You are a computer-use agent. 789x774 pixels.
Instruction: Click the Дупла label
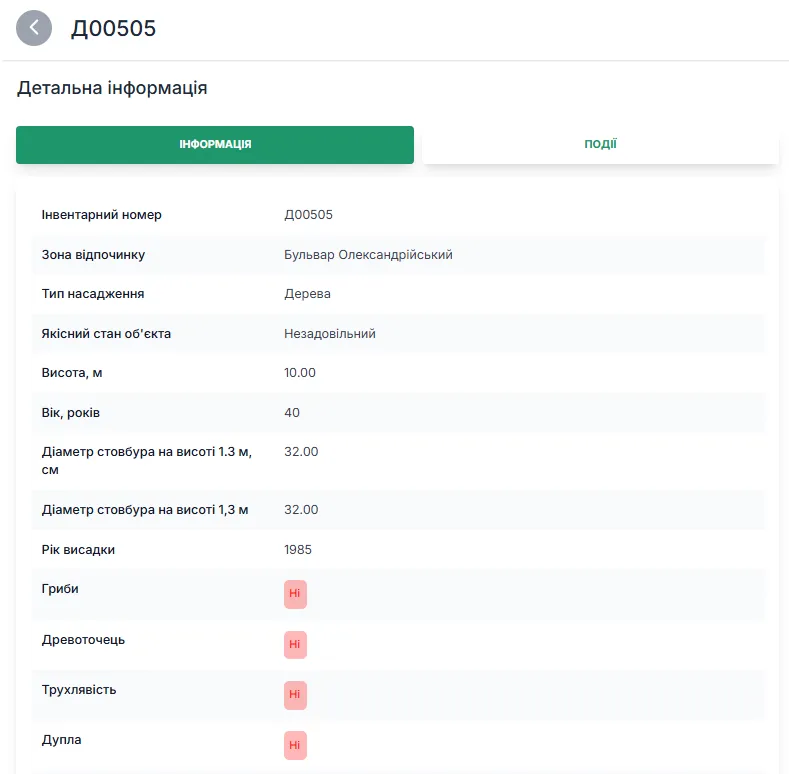tap(61, 740)
